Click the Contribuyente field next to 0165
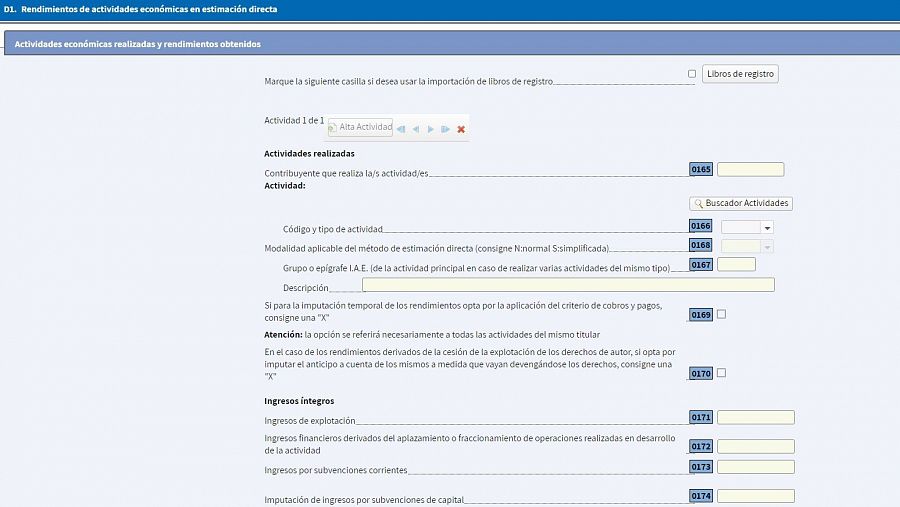The width and height of the screenshot is (900, 507). tap(750, 170)
